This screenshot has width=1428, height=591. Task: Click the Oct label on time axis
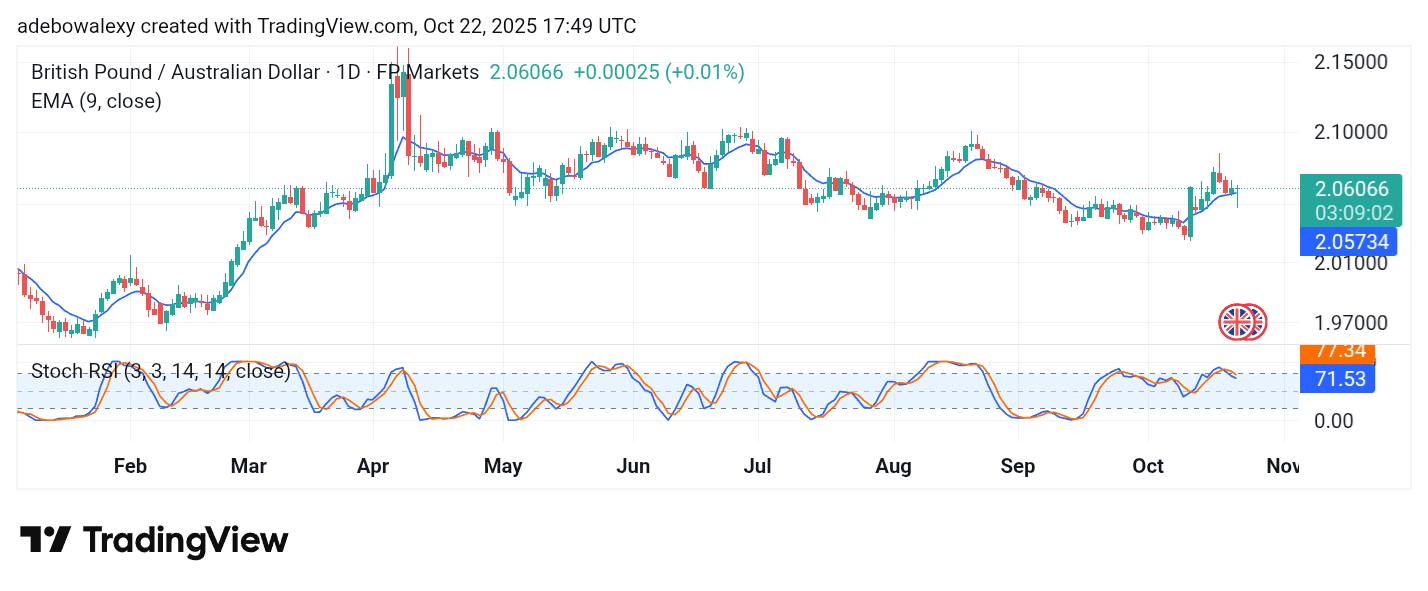(x=1147, y=467)
